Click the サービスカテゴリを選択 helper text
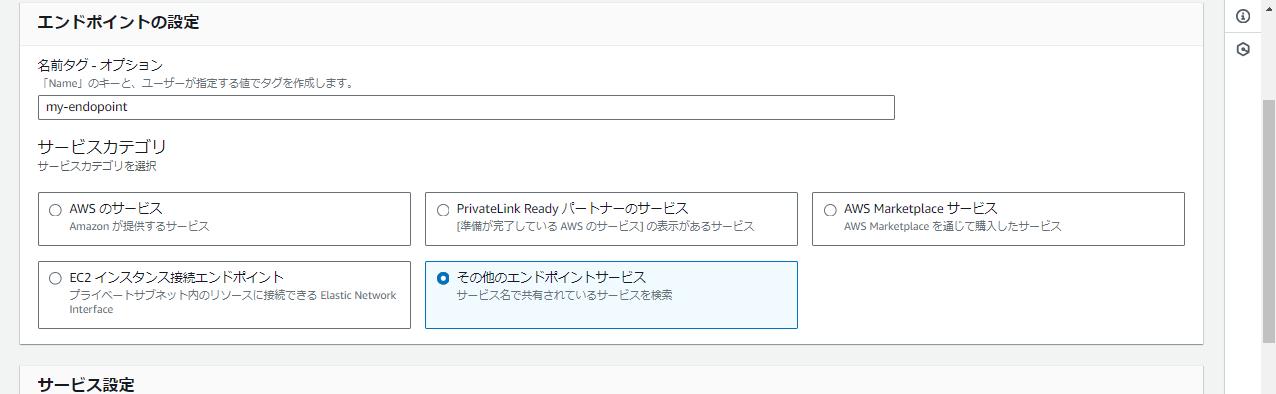The height and width of the screenshot is (394, 1276). pos(97,166)
